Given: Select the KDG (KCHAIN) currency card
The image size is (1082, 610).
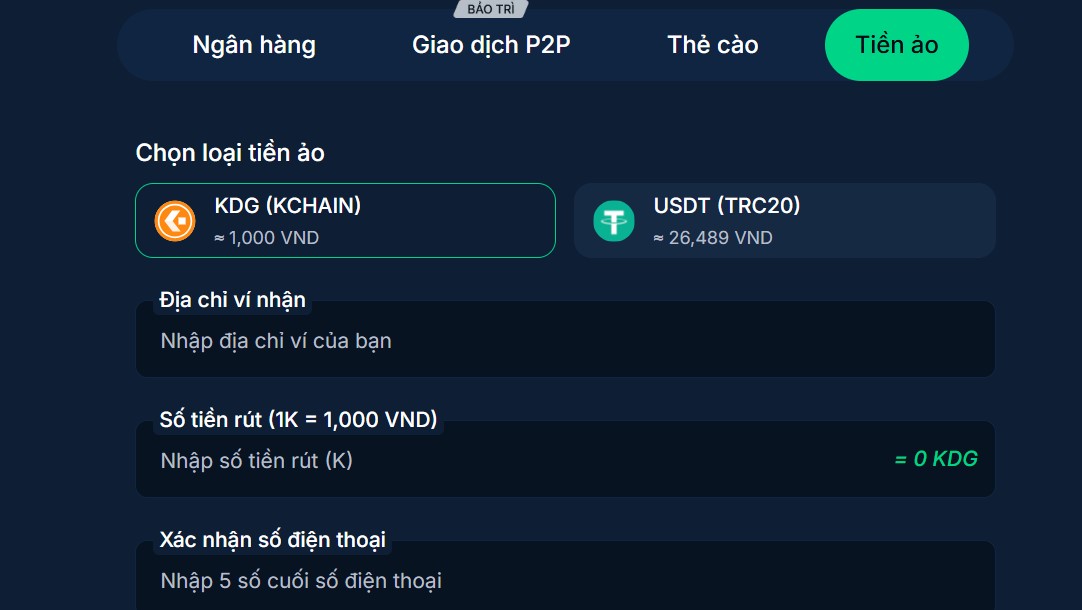Looking at the screenshot, I should click(x=345, y=220).
